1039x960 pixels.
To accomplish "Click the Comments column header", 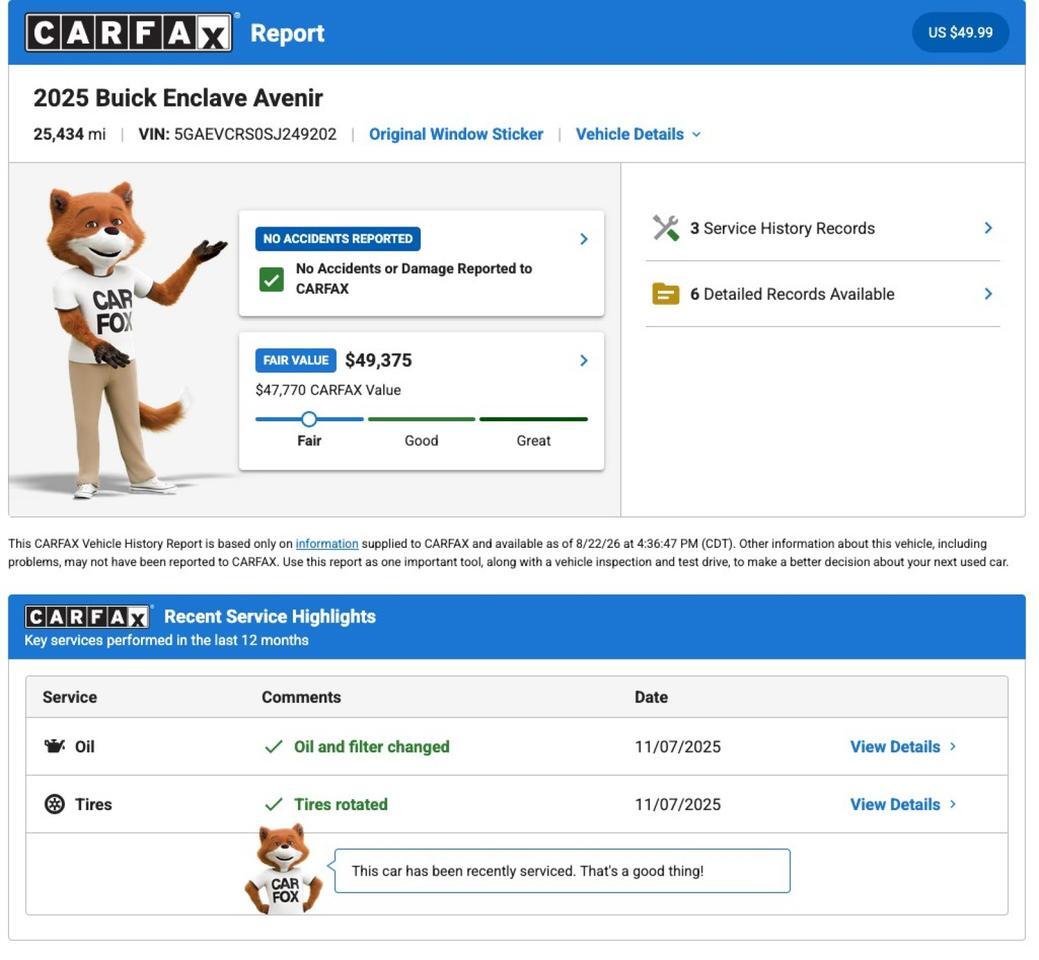I will coord(301,697).
